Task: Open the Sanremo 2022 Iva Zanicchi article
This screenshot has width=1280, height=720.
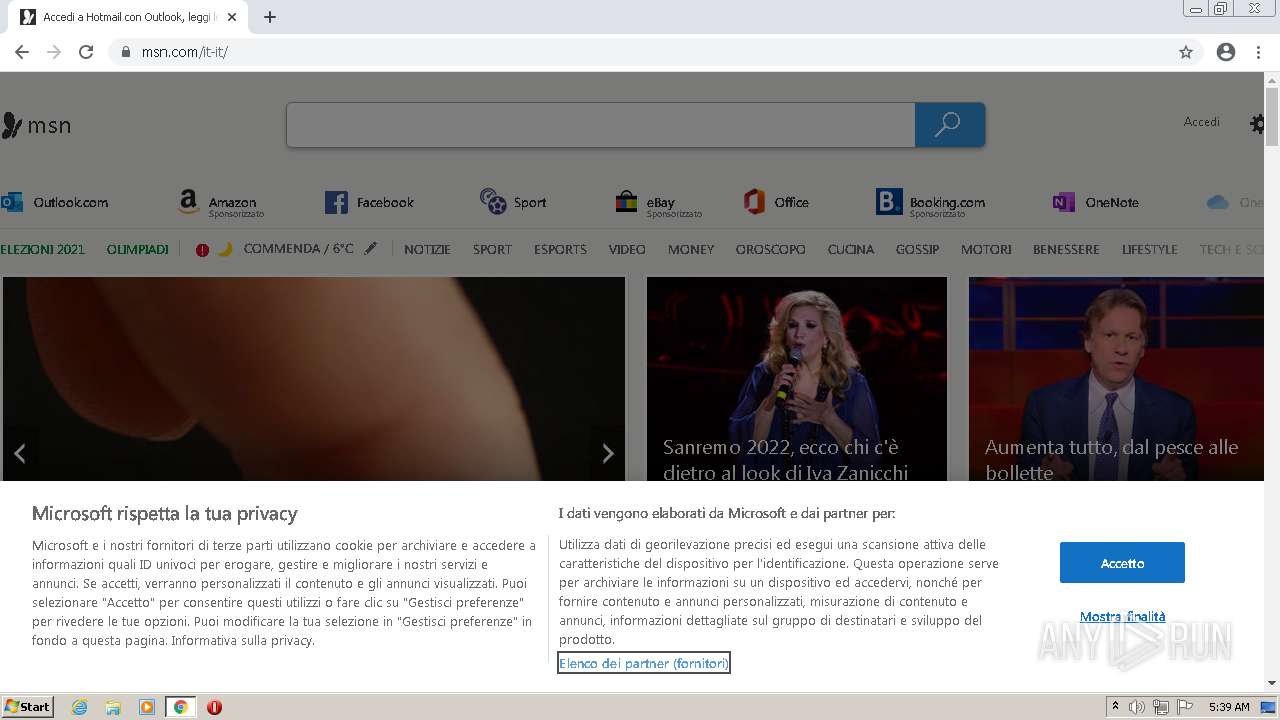Action: 796,379
